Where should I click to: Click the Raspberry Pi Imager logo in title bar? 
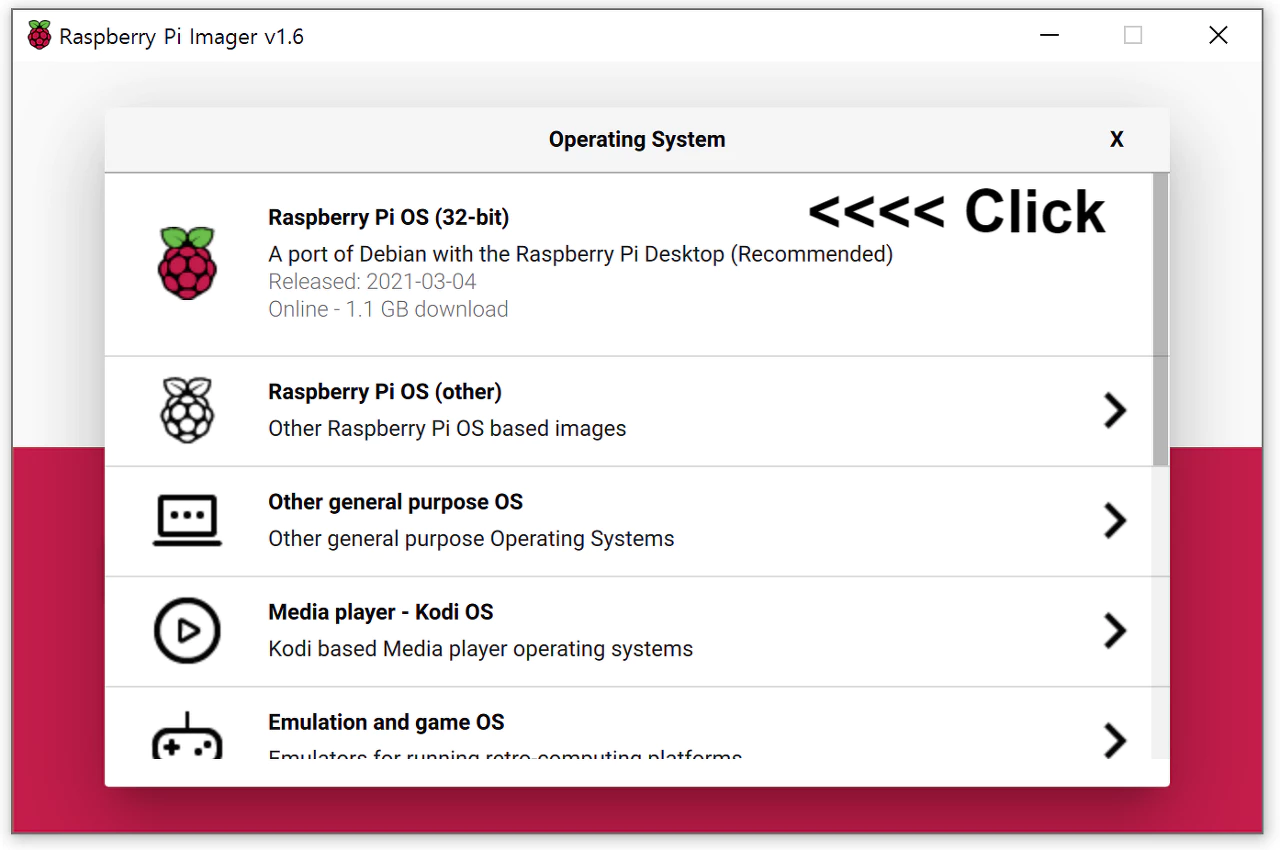(x=39, y=36)
